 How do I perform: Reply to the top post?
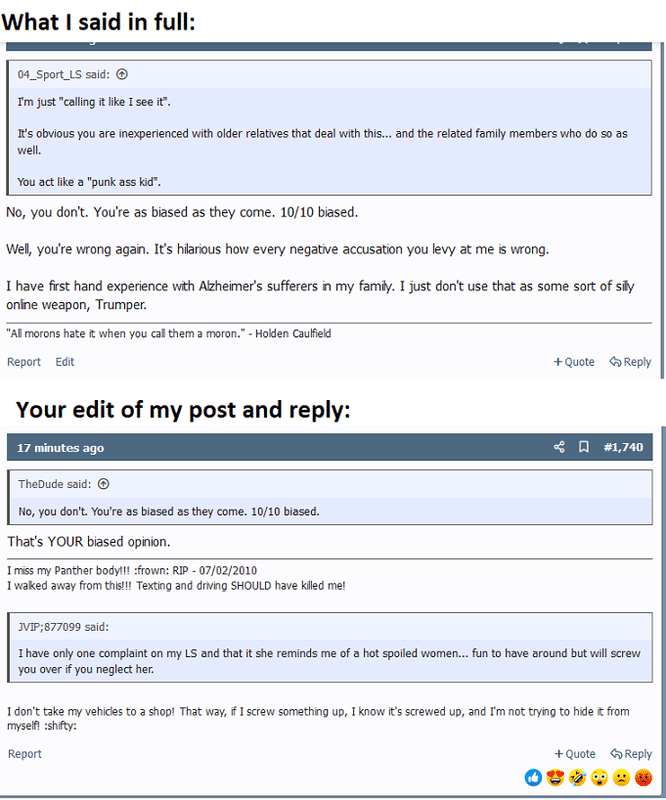pos(630,362)
